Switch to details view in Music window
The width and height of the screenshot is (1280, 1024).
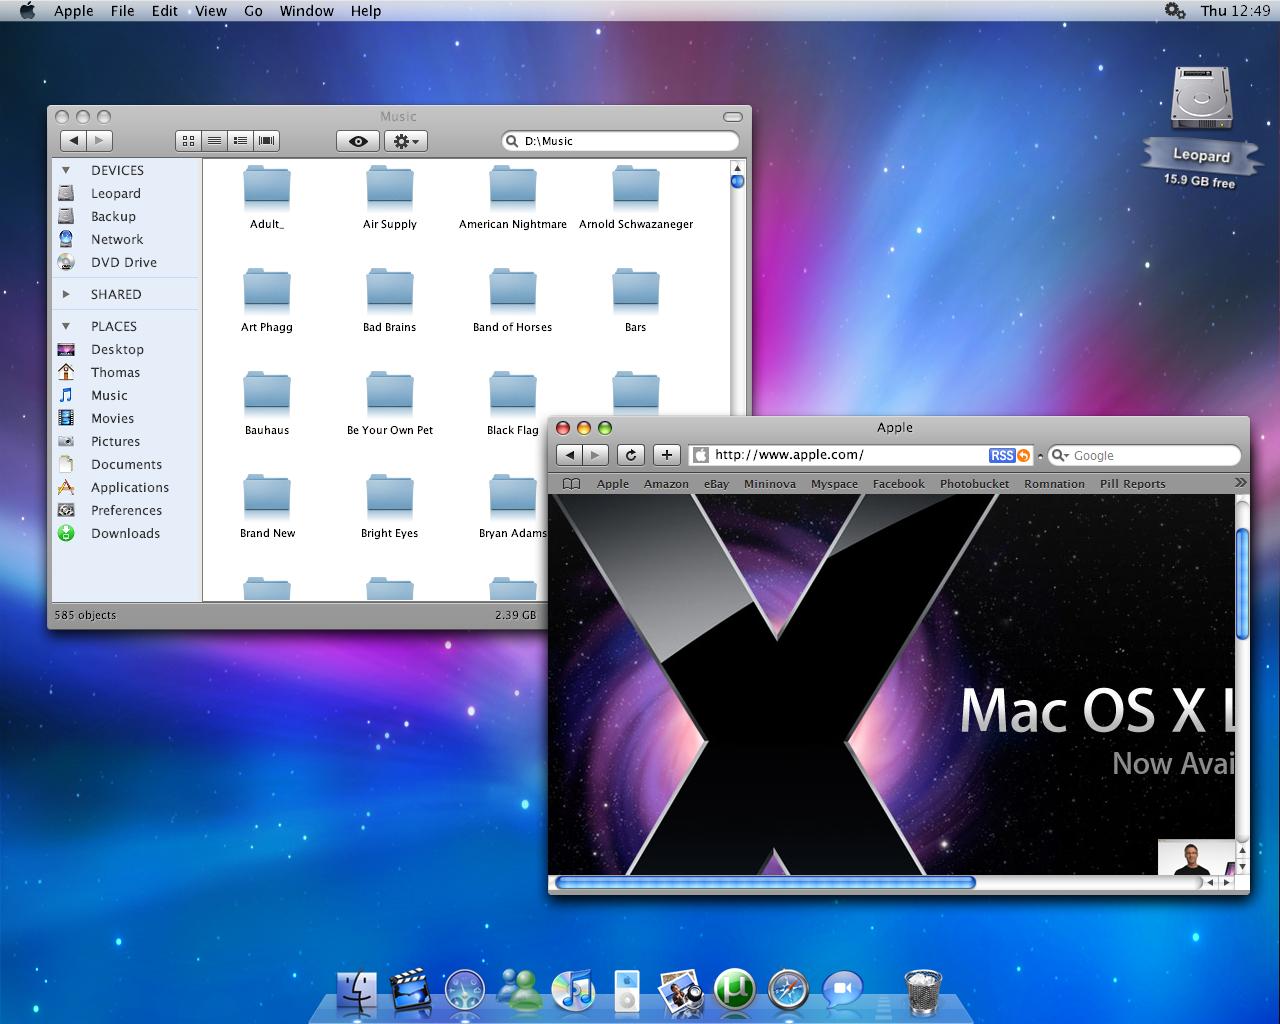240,141
